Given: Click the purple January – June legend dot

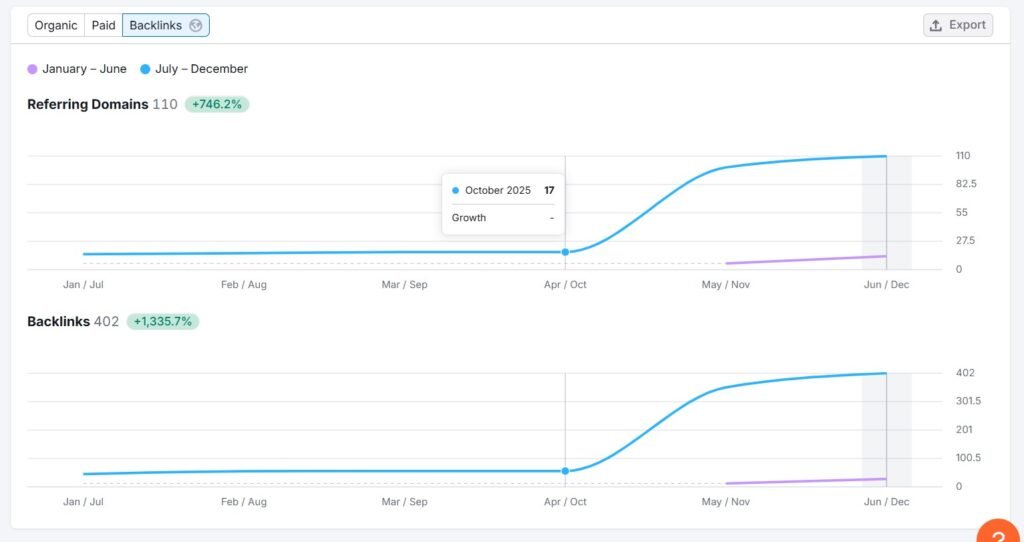Looking at the screenshot, I should (33, 69).
